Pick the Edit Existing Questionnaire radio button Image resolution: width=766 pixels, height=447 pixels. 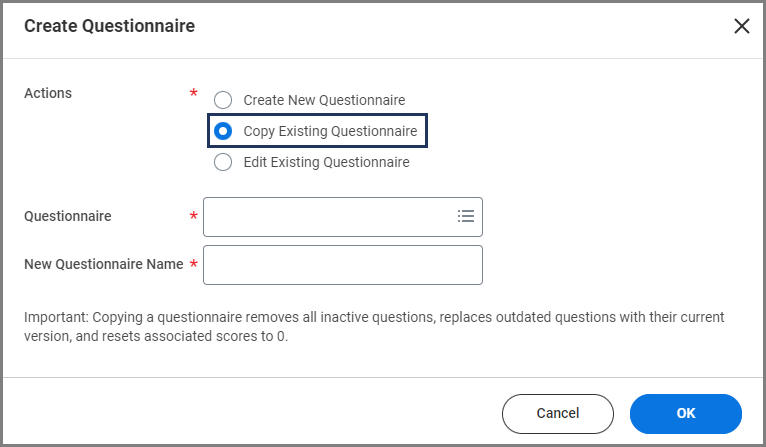223,162
